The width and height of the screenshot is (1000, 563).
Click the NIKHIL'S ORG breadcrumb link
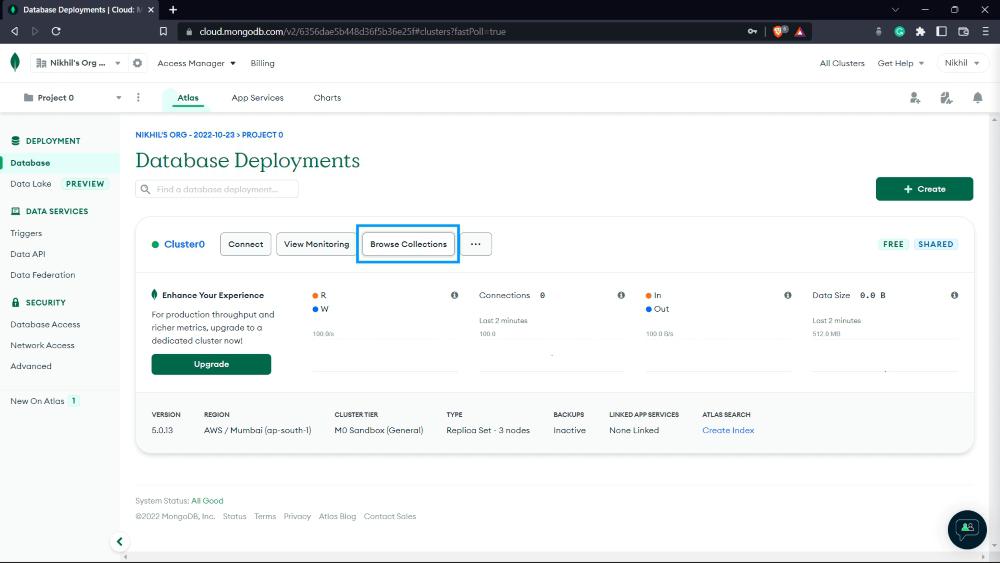184,135
